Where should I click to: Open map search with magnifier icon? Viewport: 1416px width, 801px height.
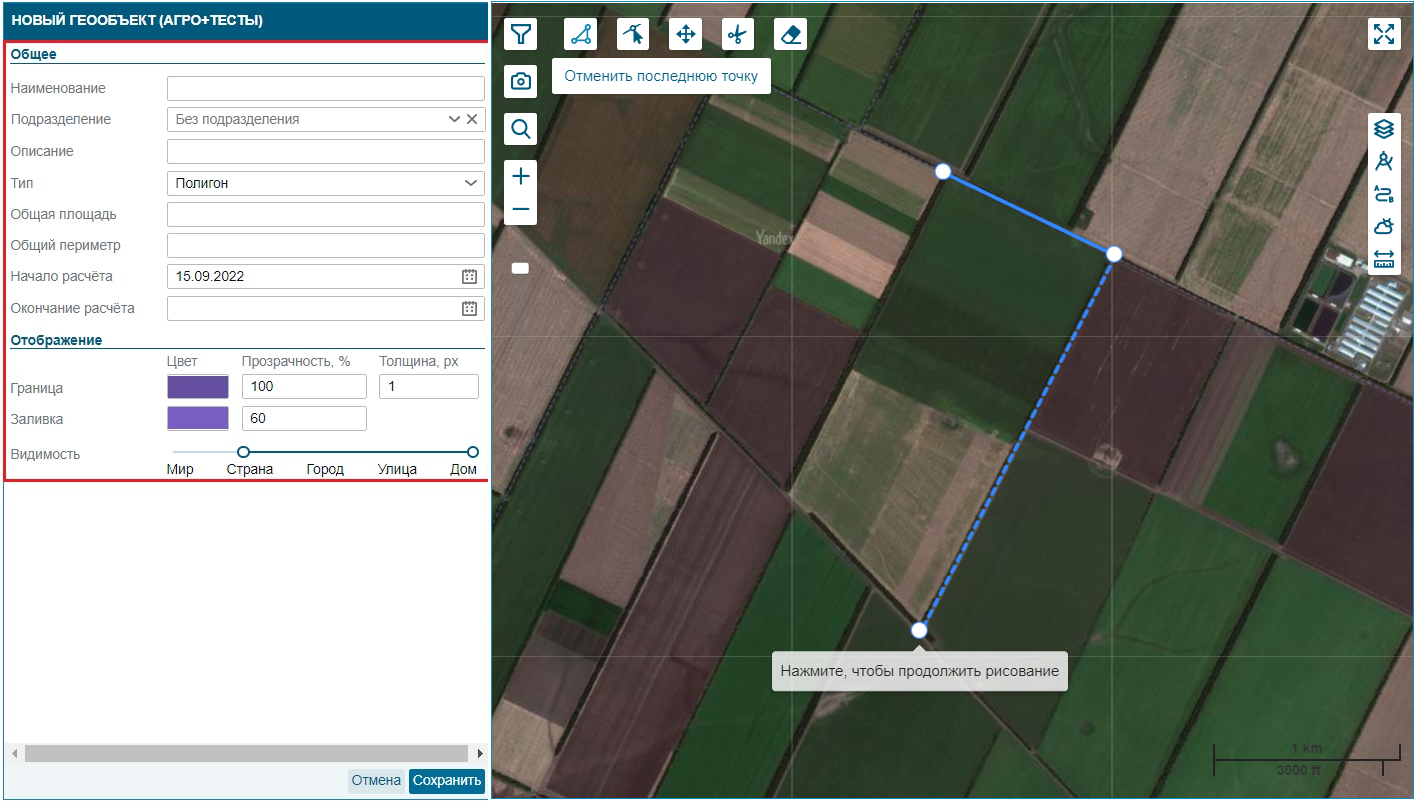(521, 129)
